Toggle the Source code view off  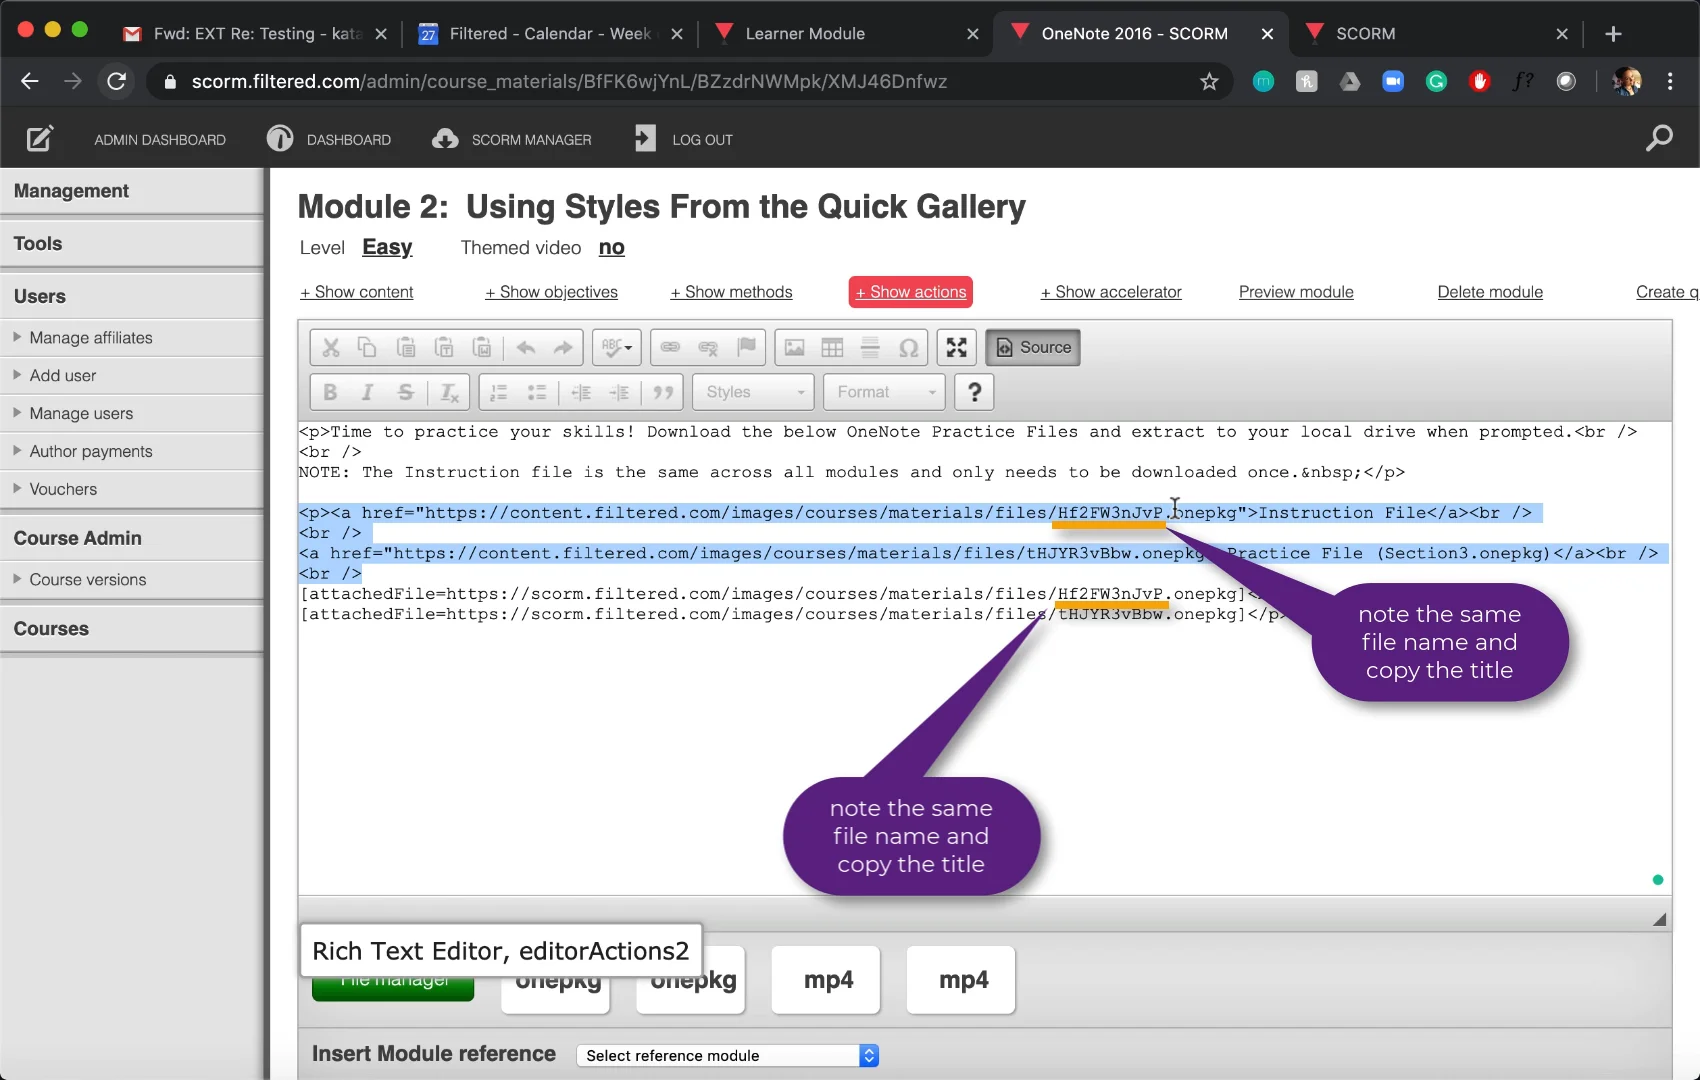click(1032, 347)
